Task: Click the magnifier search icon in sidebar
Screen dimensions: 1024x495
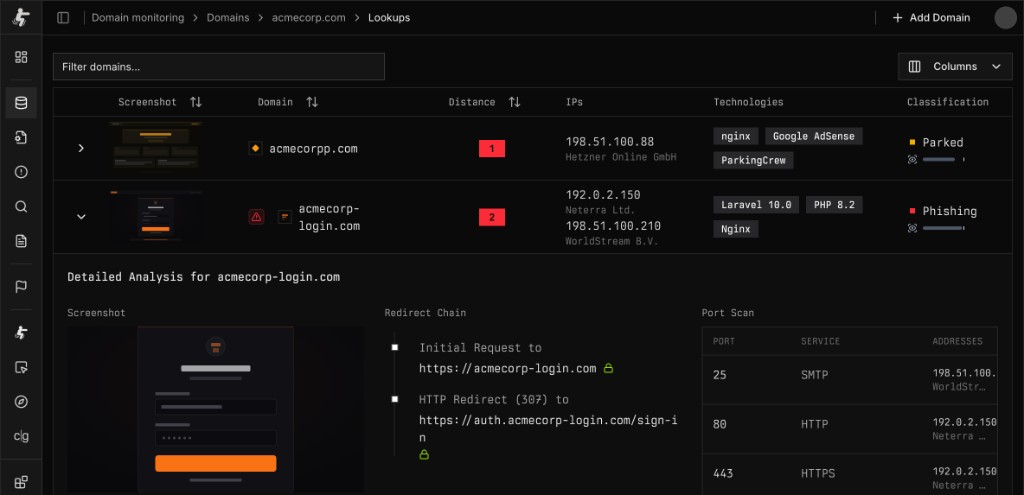Action: coord(21,206)
